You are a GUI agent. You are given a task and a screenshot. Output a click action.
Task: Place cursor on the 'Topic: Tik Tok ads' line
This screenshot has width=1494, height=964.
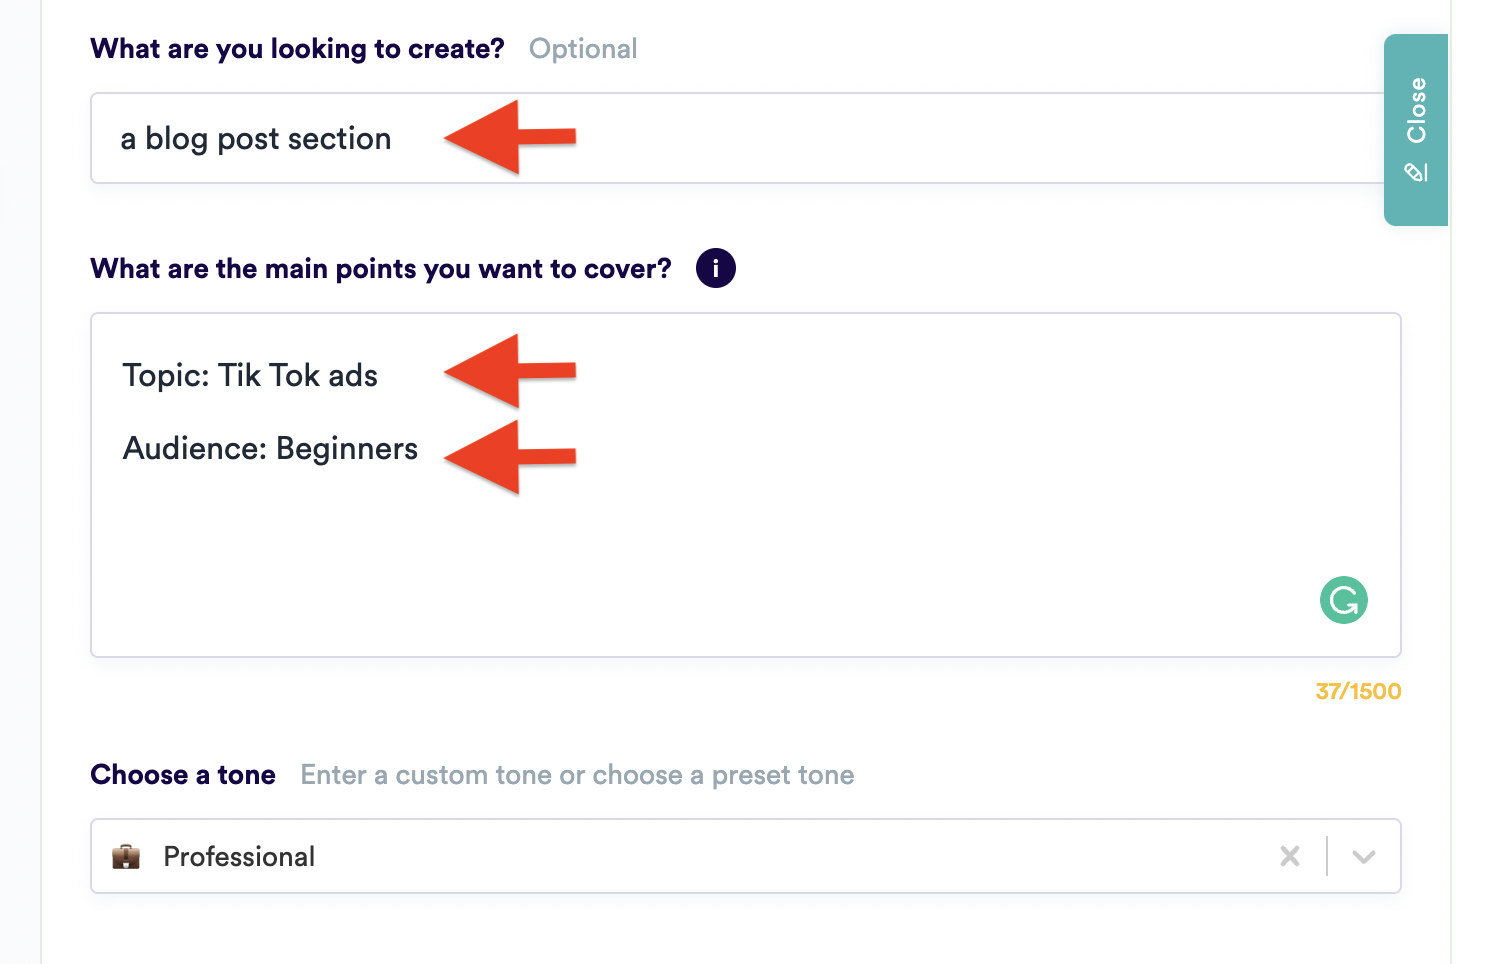(x=250, y=376)
